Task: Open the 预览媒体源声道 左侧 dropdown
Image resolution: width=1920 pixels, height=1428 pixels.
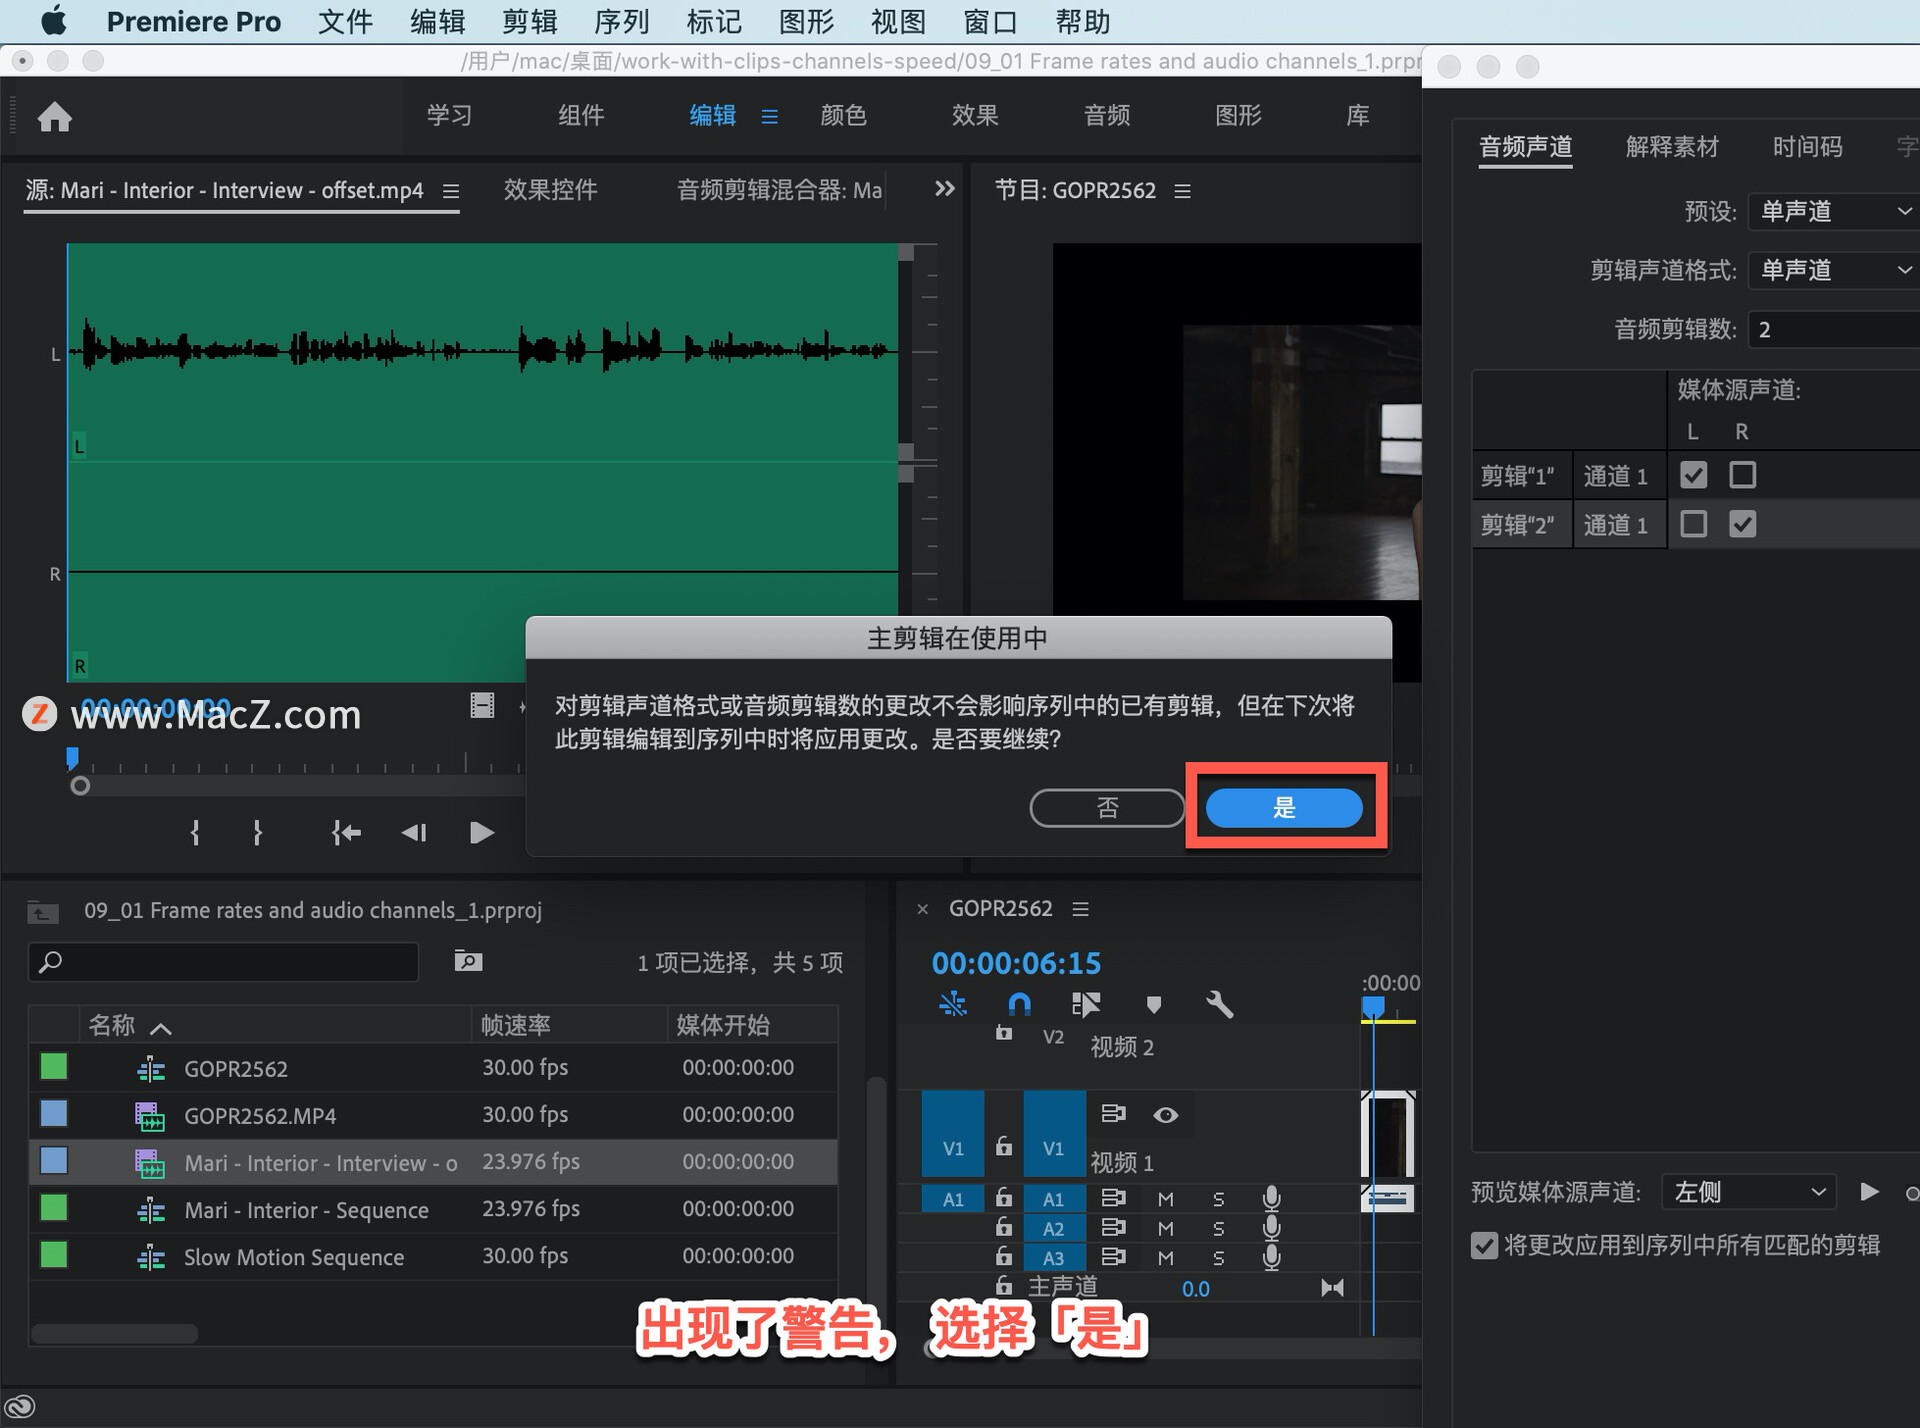Action: pyautogui.click(x=1750, y=1191)
